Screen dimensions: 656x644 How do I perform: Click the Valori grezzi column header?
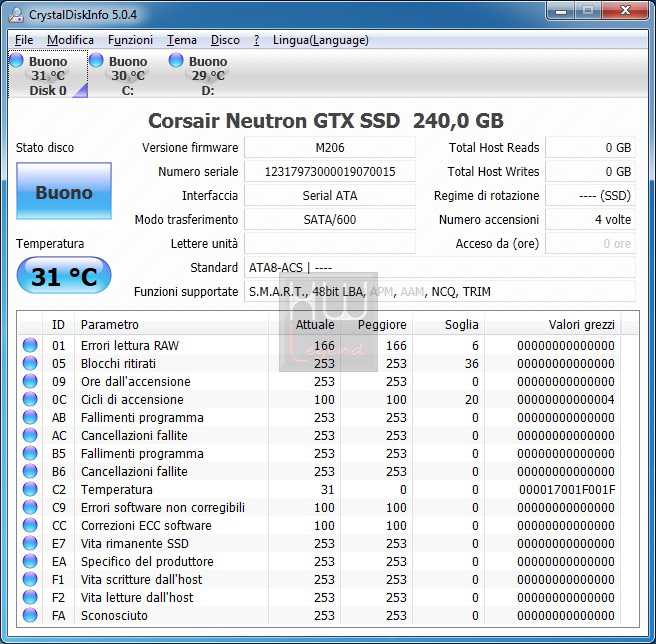pyautogui.click(x=553, y=324)
